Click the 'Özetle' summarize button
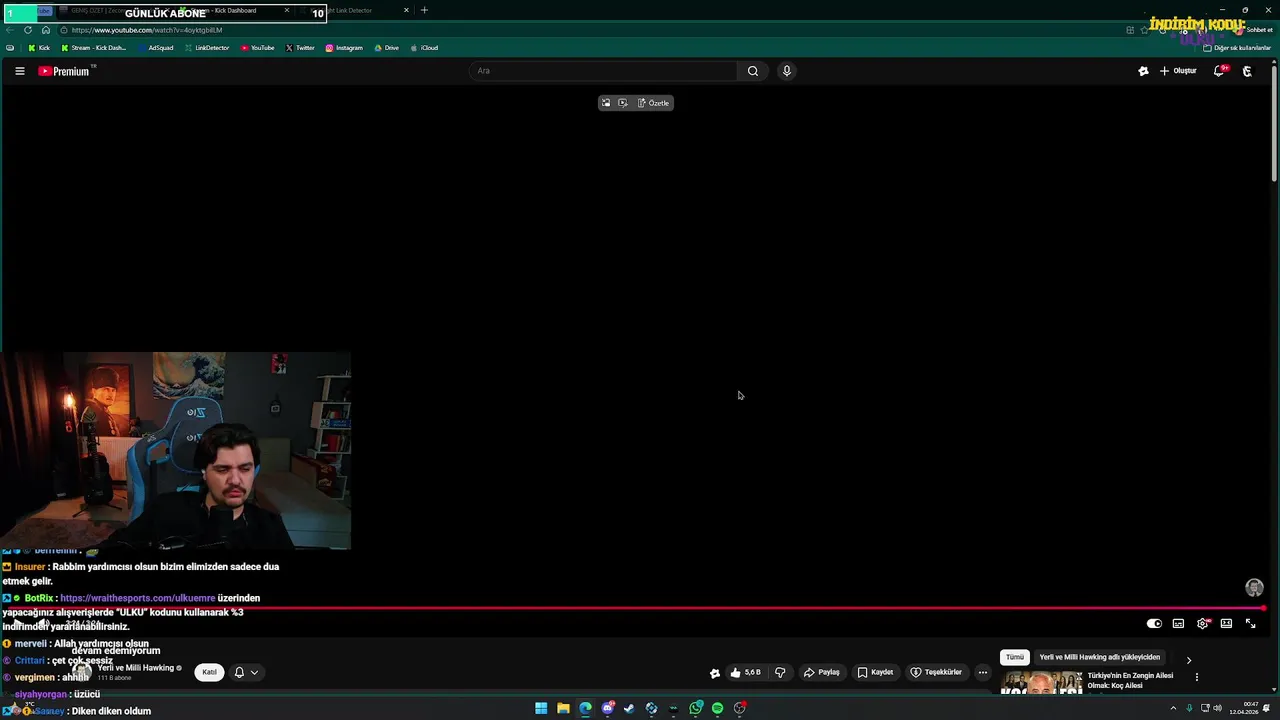This screenshot has width=1280, height=720. point(654,103)
